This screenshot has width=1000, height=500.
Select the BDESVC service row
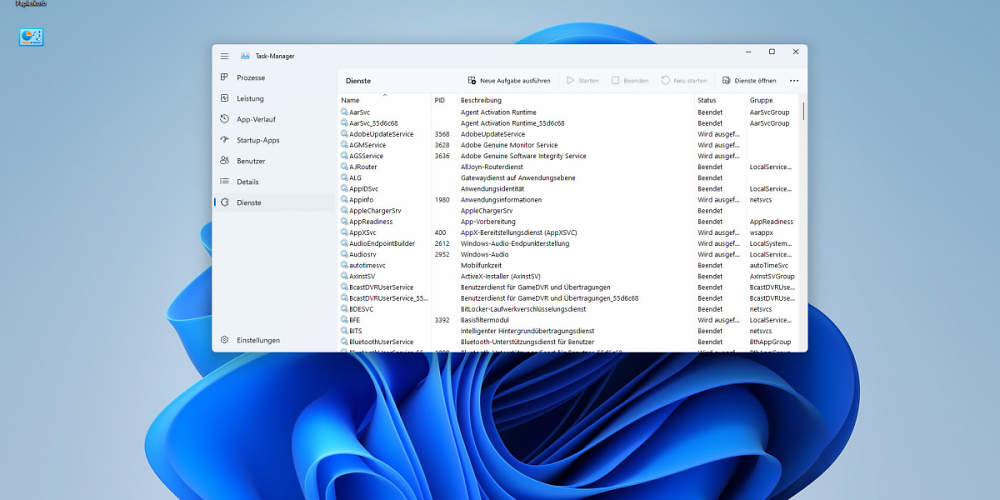coord(568,309)
